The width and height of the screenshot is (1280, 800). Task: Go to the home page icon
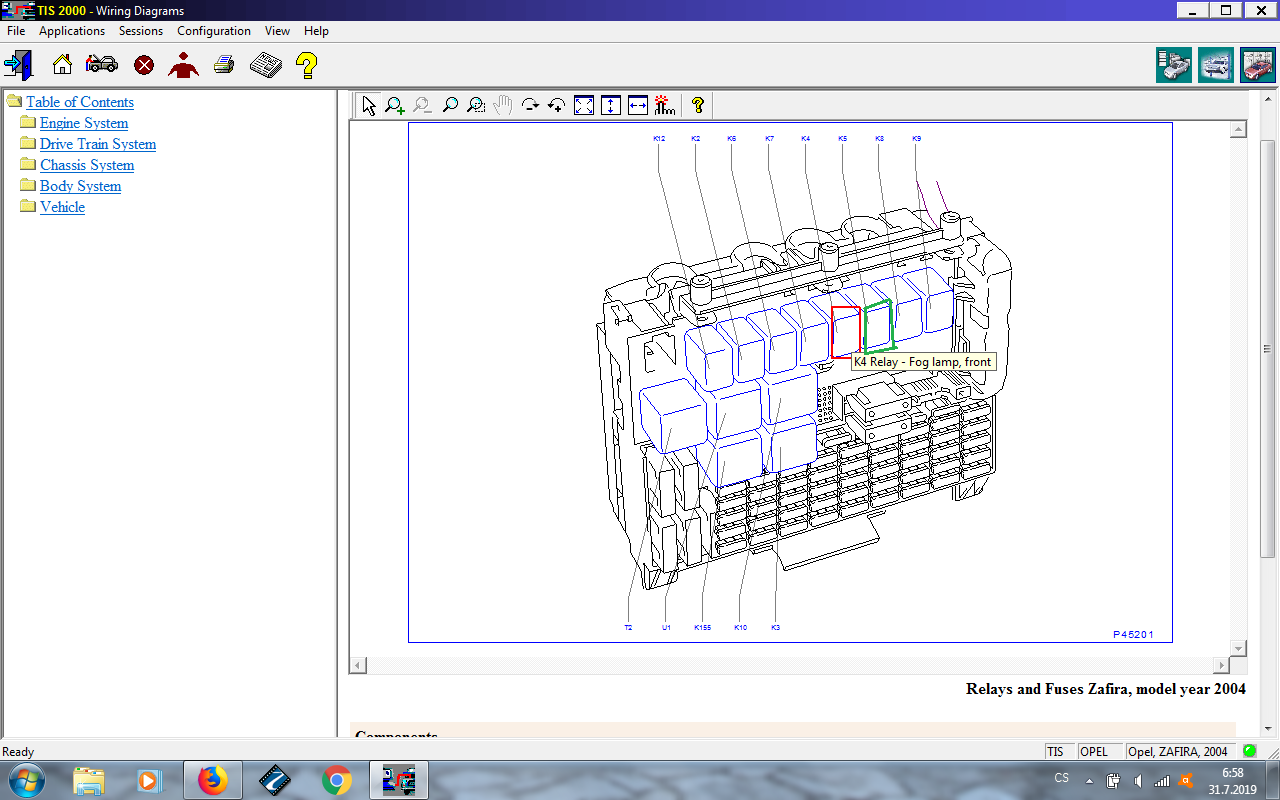(x=62, y=66)
